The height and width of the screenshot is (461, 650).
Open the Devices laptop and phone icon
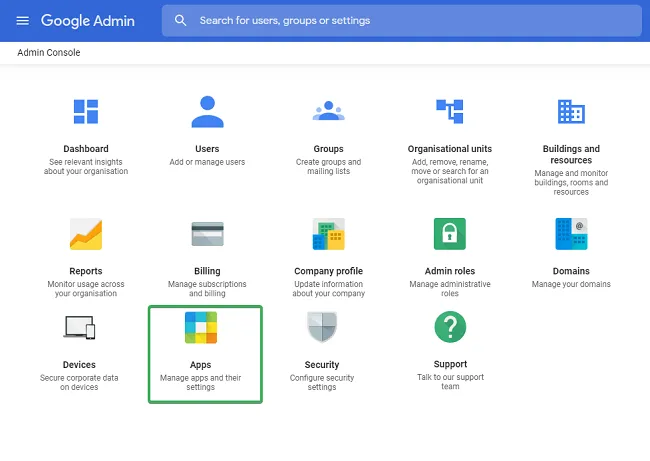(x=79, y=328)
